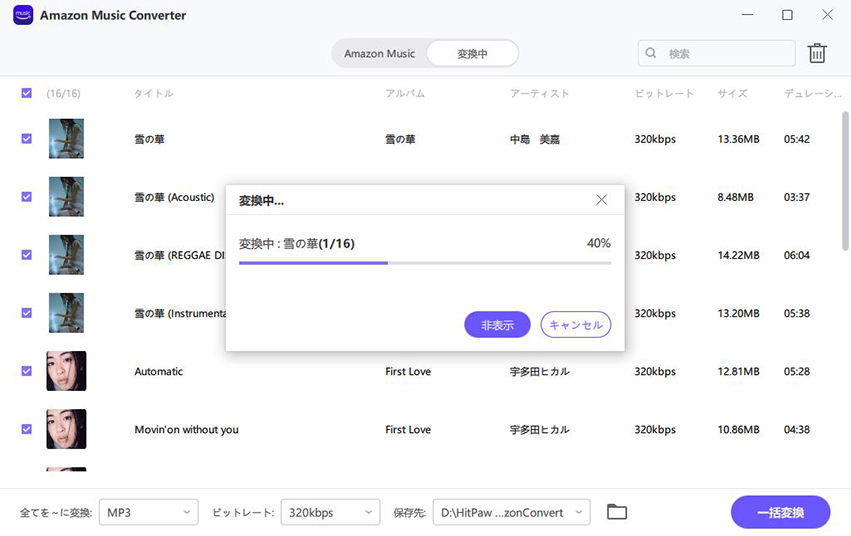The width and height of the screenshot is (851, 536).
Task: Uncheck the Automatic track checkbox
Action: pos(27,371)
